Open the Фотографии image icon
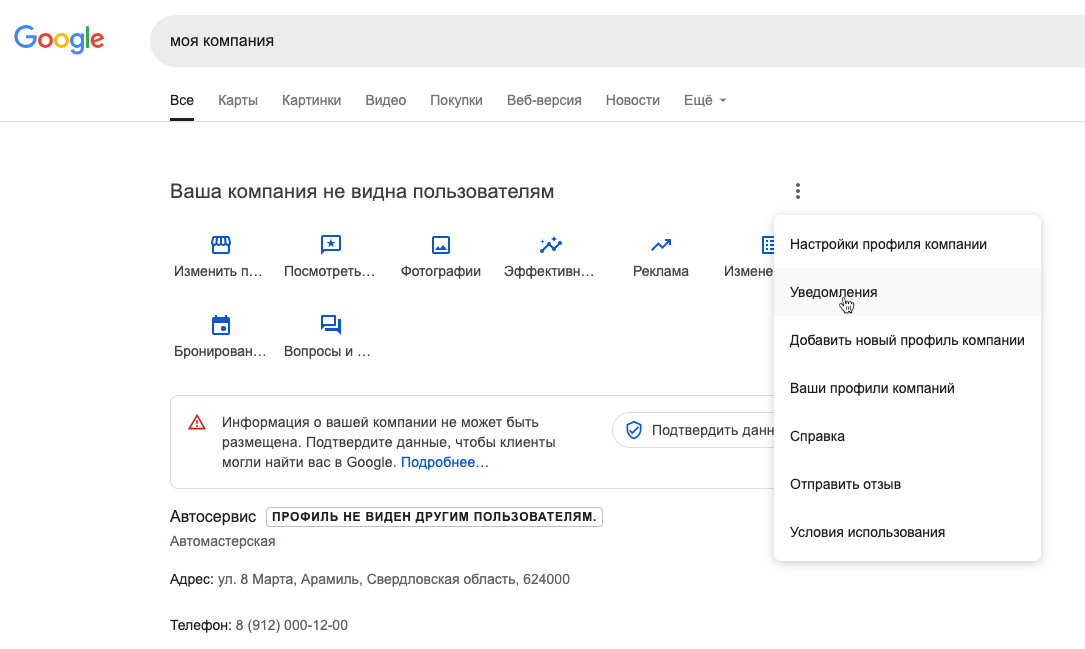Image resolution: width=1085 pixels, height=649 pixels. click(441, 244)
